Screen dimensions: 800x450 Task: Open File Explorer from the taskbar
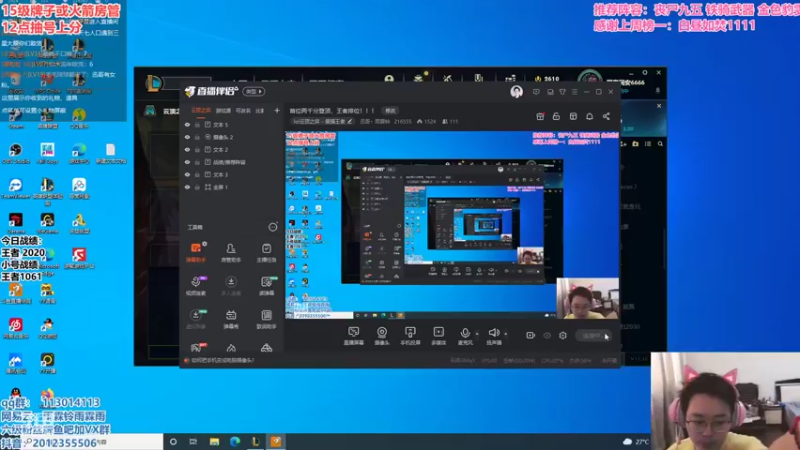[214, 441]
